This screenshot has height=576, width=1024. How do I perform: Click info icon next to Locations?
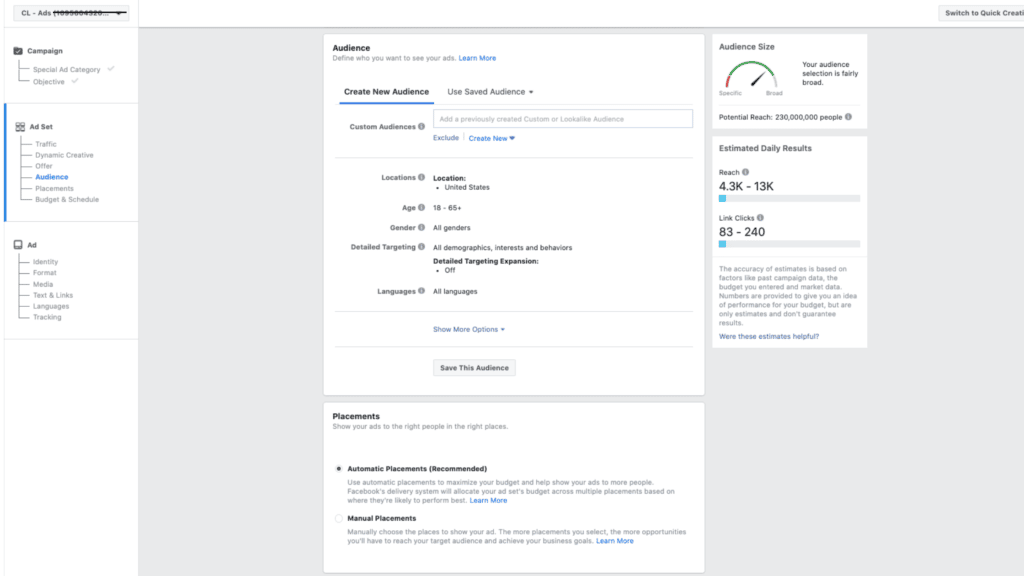(x=421, y=177)
